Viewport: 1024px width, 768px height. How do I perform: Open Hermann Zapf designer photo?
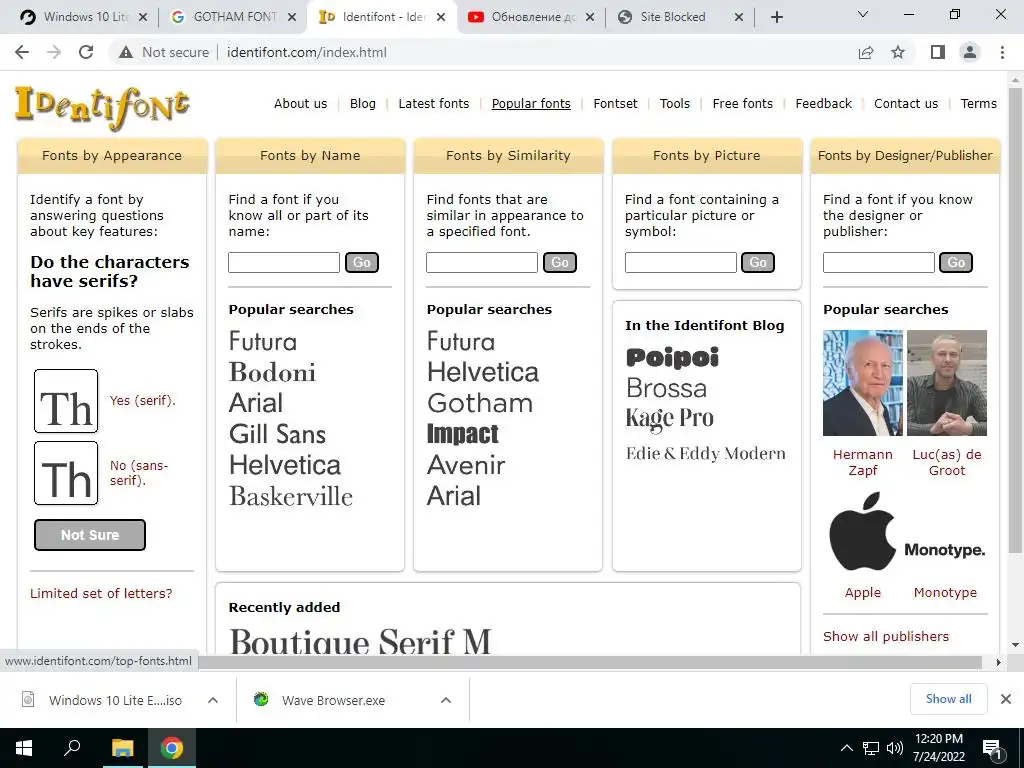(863, 383)
